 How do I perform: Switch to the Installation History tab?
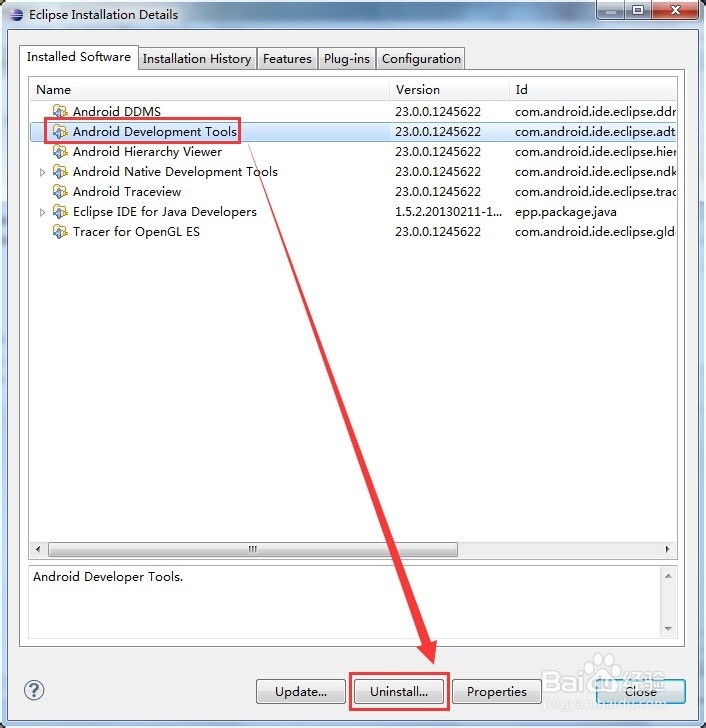pos(197,58)
